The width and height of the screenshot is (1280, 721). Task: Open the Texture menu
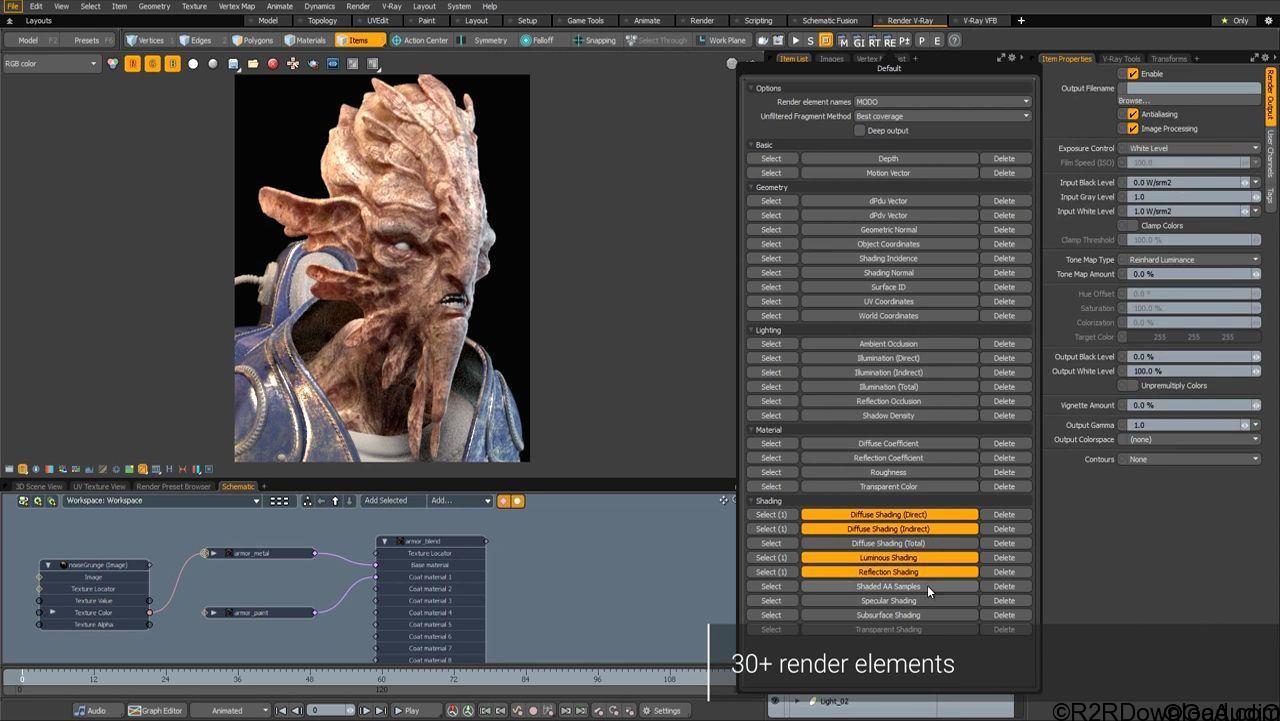click(x=194, y=6)
